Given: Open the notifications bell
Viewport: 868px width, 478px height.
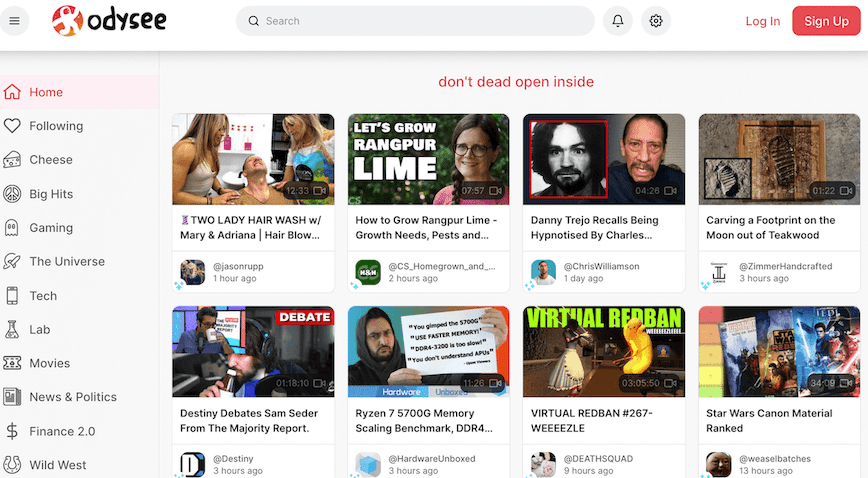Looking at the screenshot, I should click(x=618, y=21).
